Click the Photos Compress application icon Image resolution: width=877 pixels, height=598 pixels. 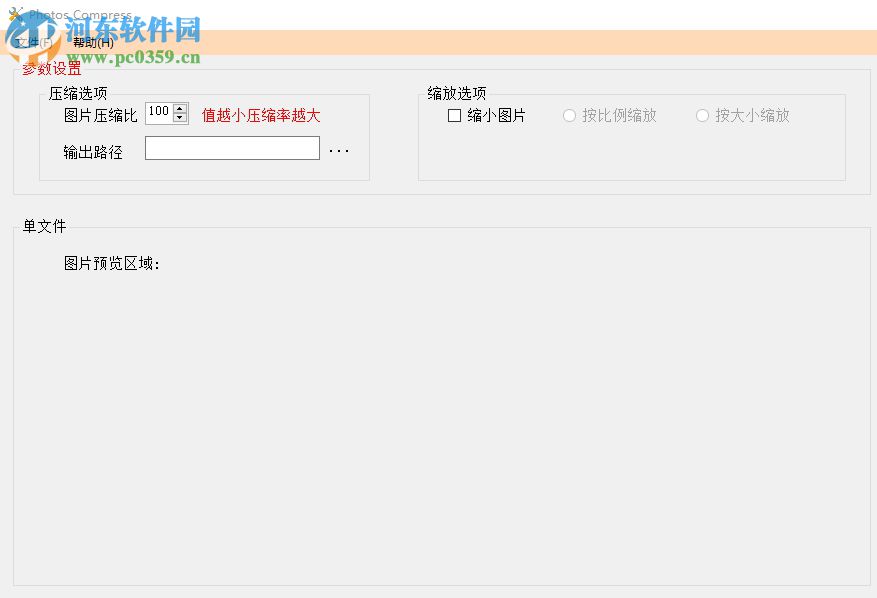tap(14, 13)
